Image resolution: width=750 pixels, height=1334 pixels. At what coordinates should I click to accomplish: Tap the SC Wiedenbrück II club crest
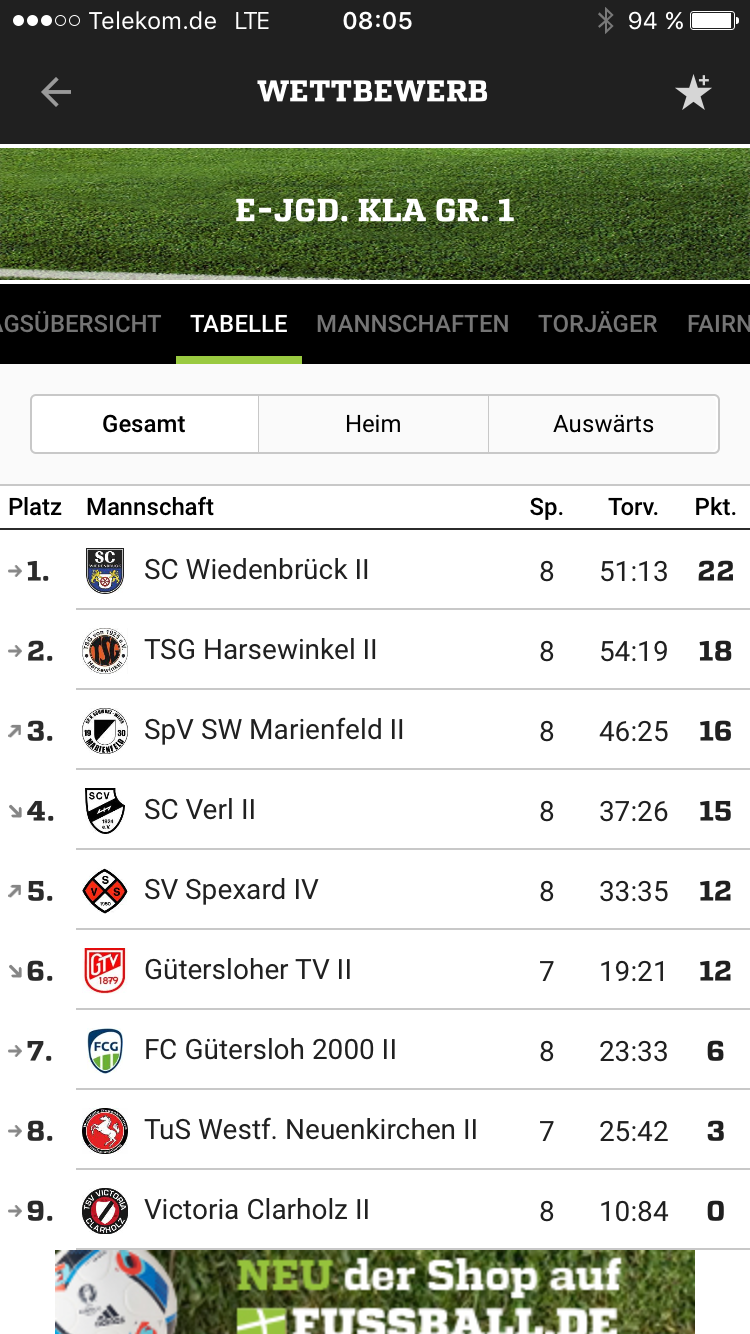pos(105,570)
